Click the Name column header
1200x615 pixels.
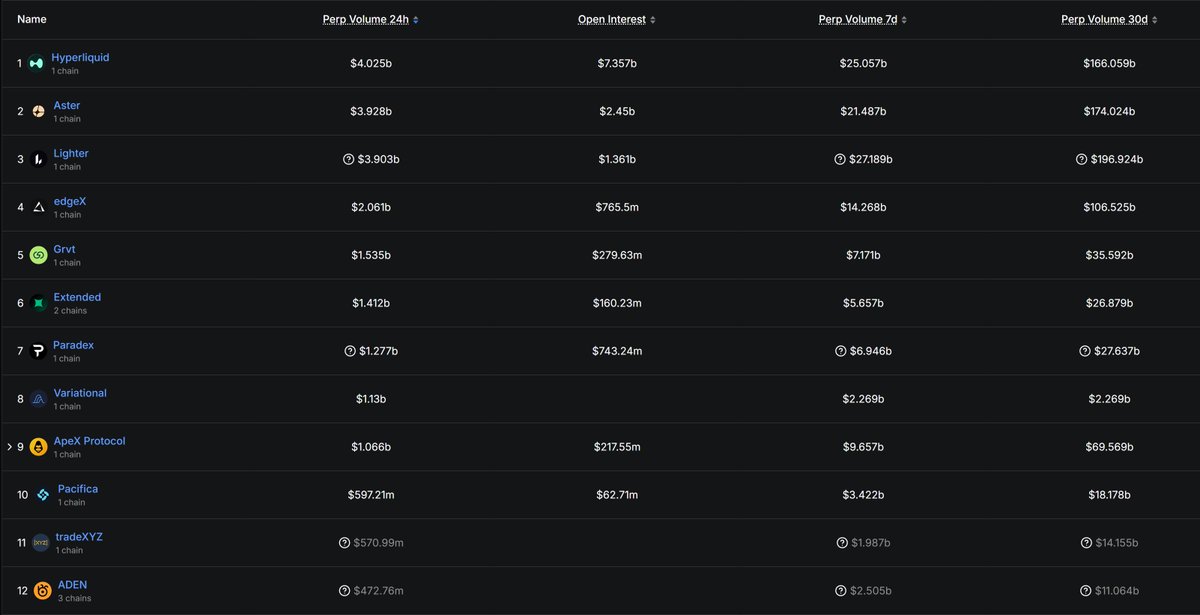click(32, 19)
